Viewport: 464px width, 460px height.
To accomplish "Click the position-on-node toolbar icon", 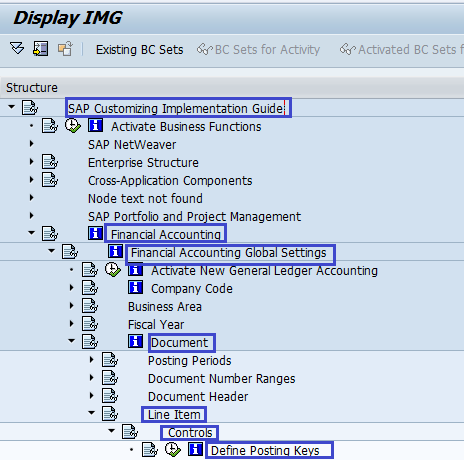I will tap(41, 49).
